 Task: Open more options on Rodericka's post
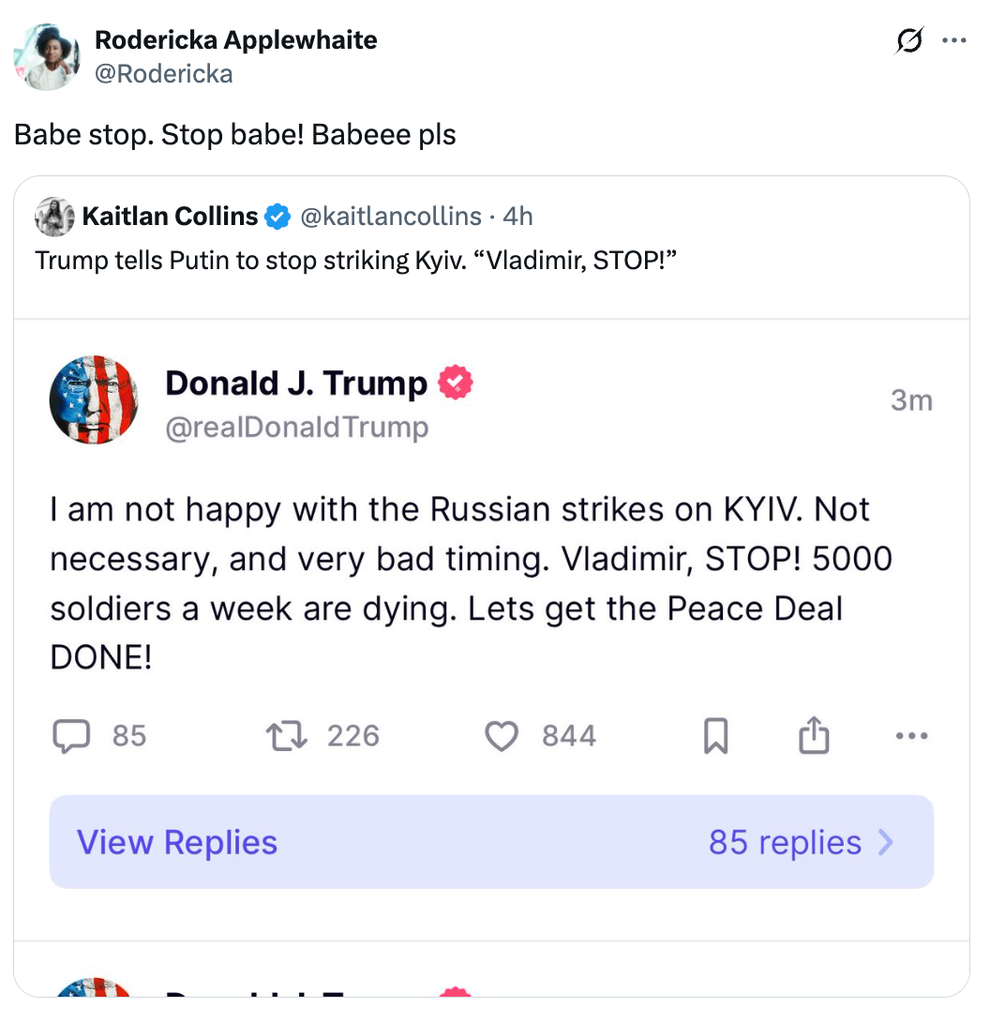point(954,40)
